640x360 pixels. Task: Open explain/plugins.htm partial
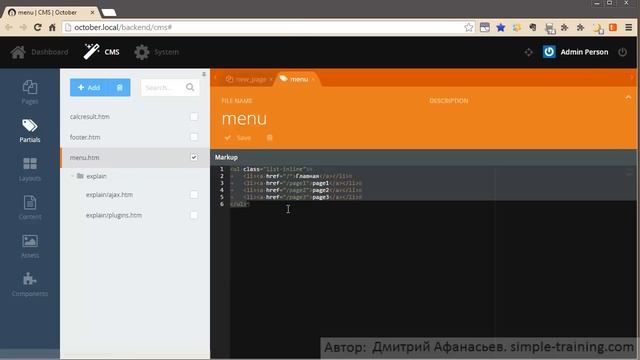[113, 215]
